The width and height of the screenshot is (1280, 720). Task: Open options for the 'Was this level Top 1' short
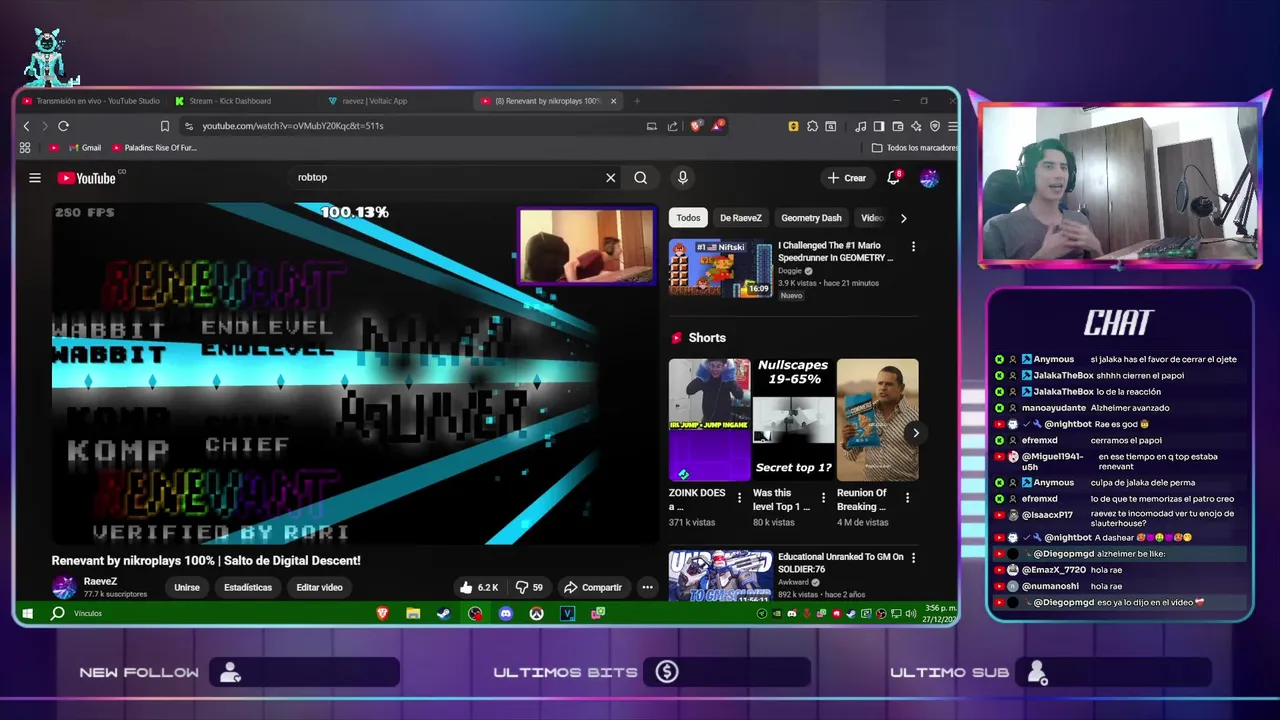(824, 497)
